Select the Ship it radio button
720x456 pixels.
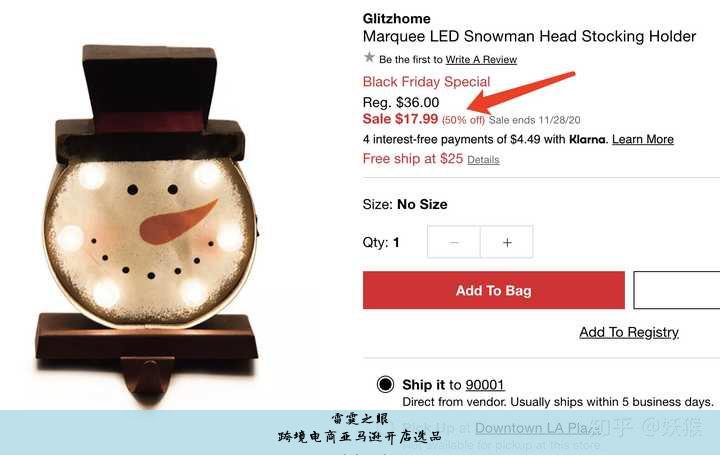(x=385, y=384)
